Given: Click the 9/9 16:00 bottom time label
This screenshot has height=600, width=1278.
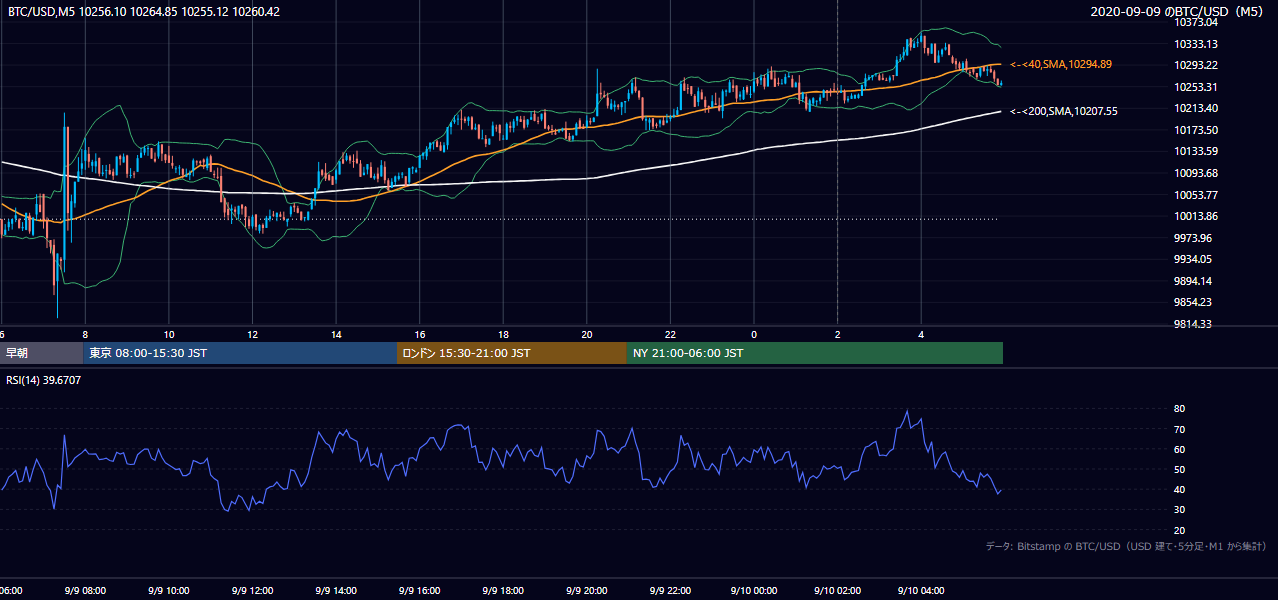Looking at the screenshot, I should (420, 591).
